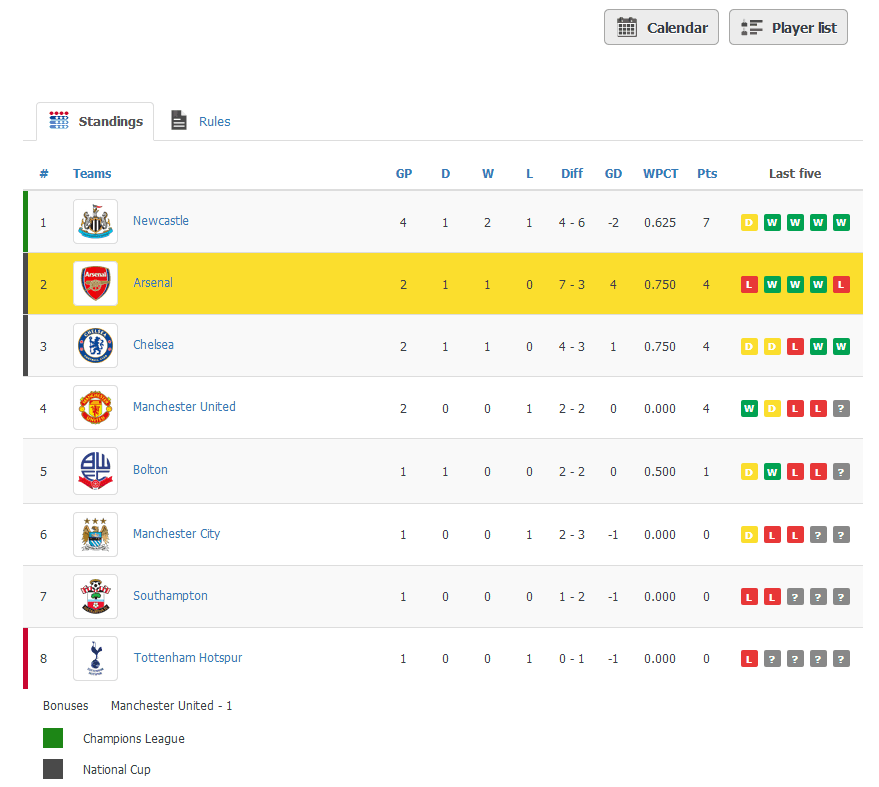Switch to the Standings tab

tap(95, 121)
